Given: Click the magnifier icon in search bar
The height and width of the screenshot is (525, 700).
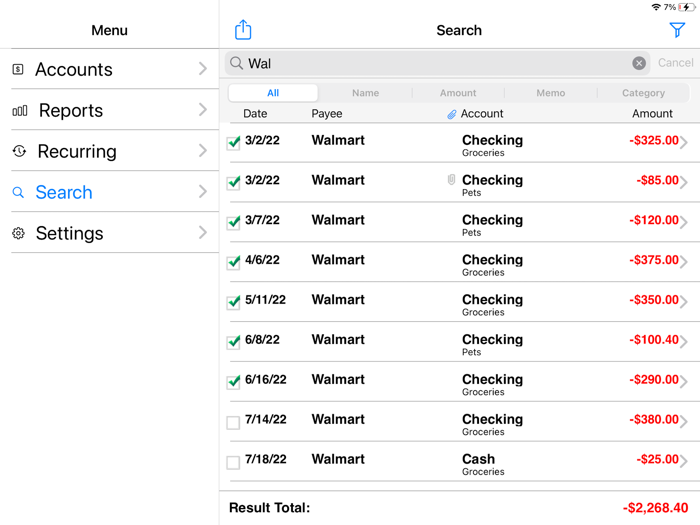Looking at the screenshot, I should coord(237,63).
